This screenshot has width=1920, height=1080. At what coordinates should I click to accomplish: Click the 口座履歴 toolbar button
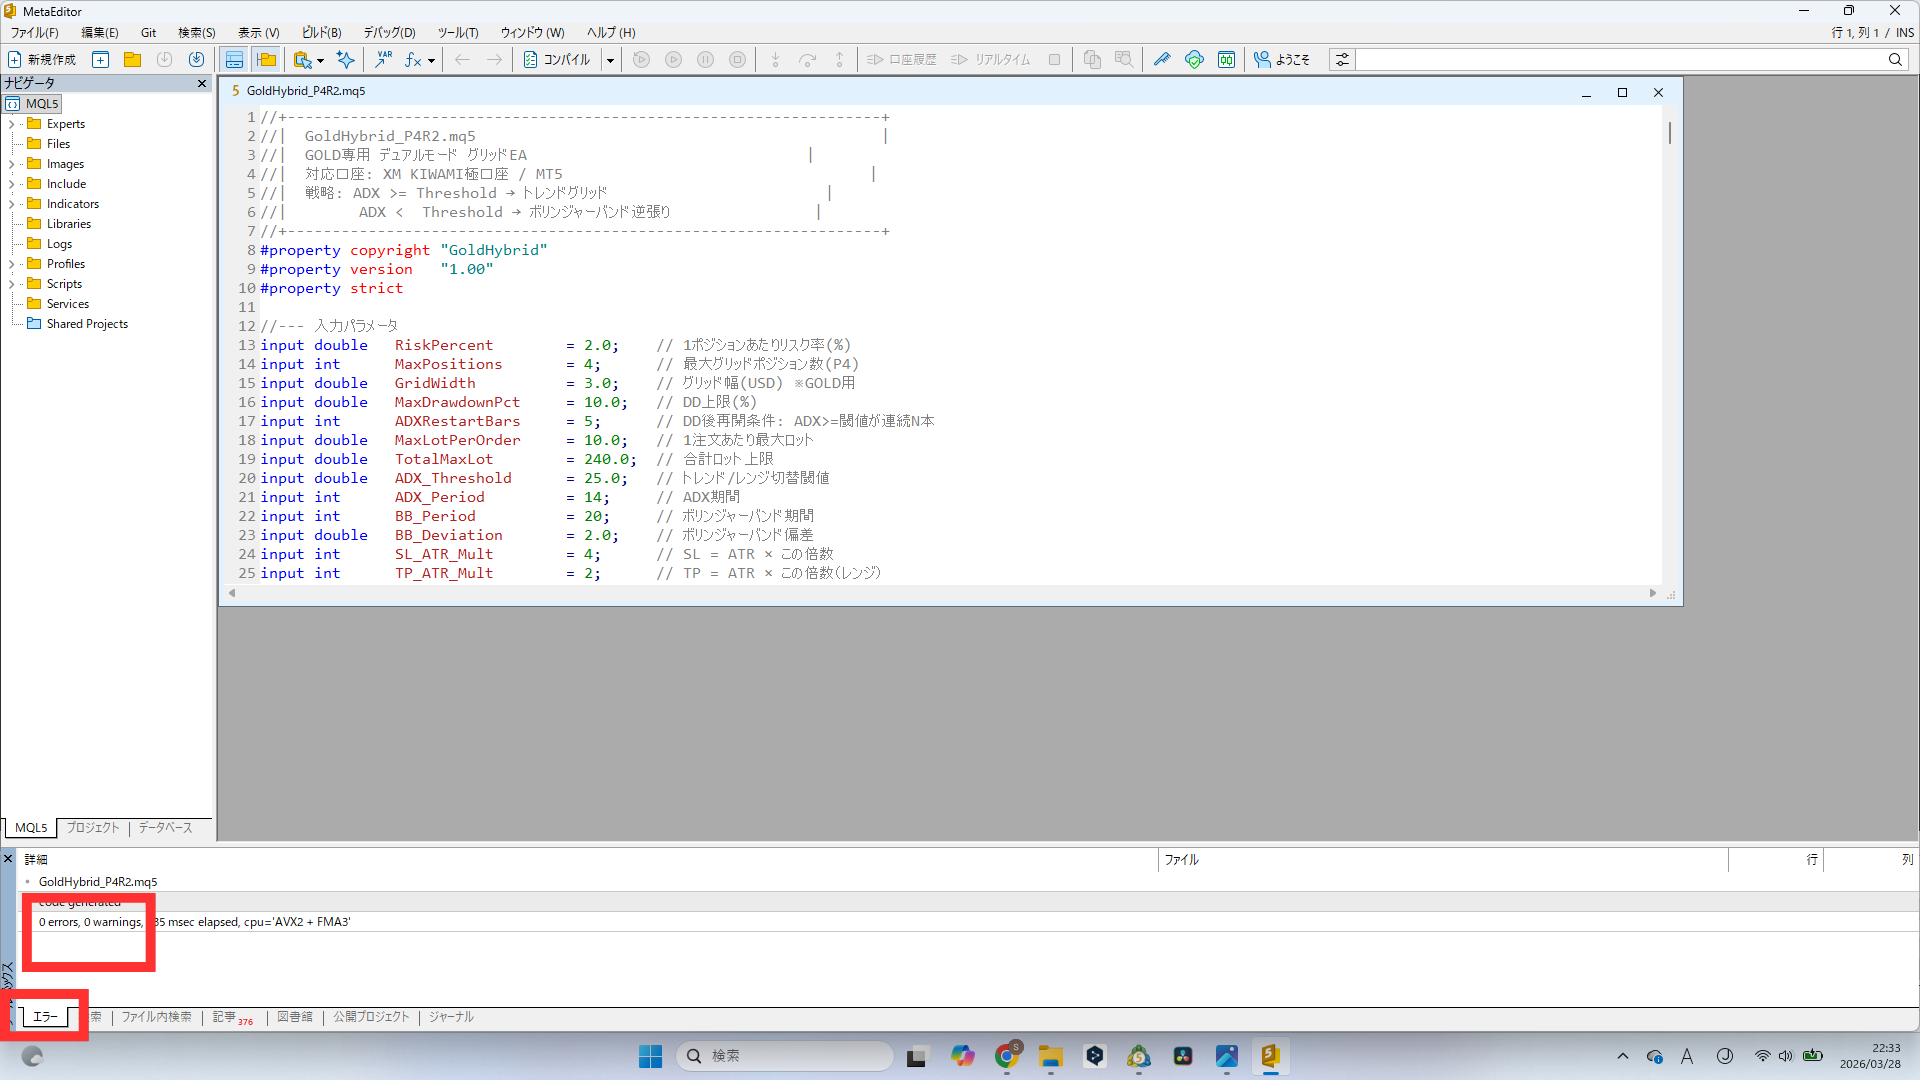(x=900, y=59)
